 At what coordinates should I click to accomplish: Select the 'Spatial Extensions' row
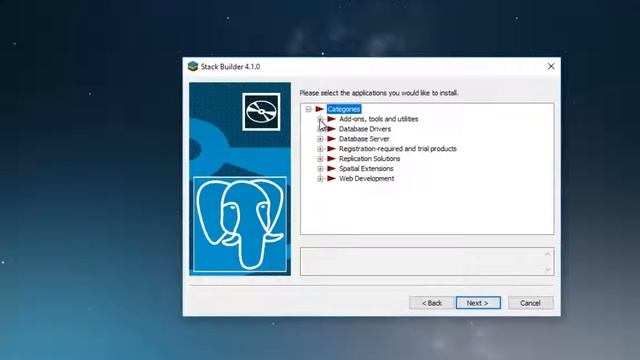point(366,169)
